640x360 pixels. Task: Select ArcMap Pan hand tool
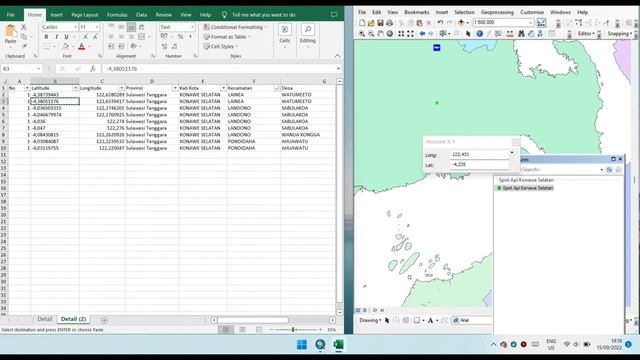pos(380,34)
